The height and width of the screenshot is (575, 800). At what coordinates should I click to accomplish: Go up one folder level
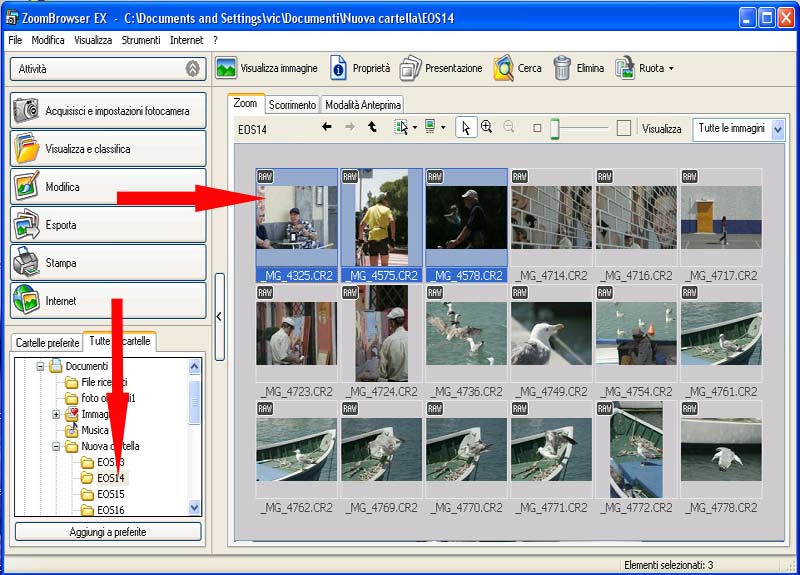click(x=372, y=128)
